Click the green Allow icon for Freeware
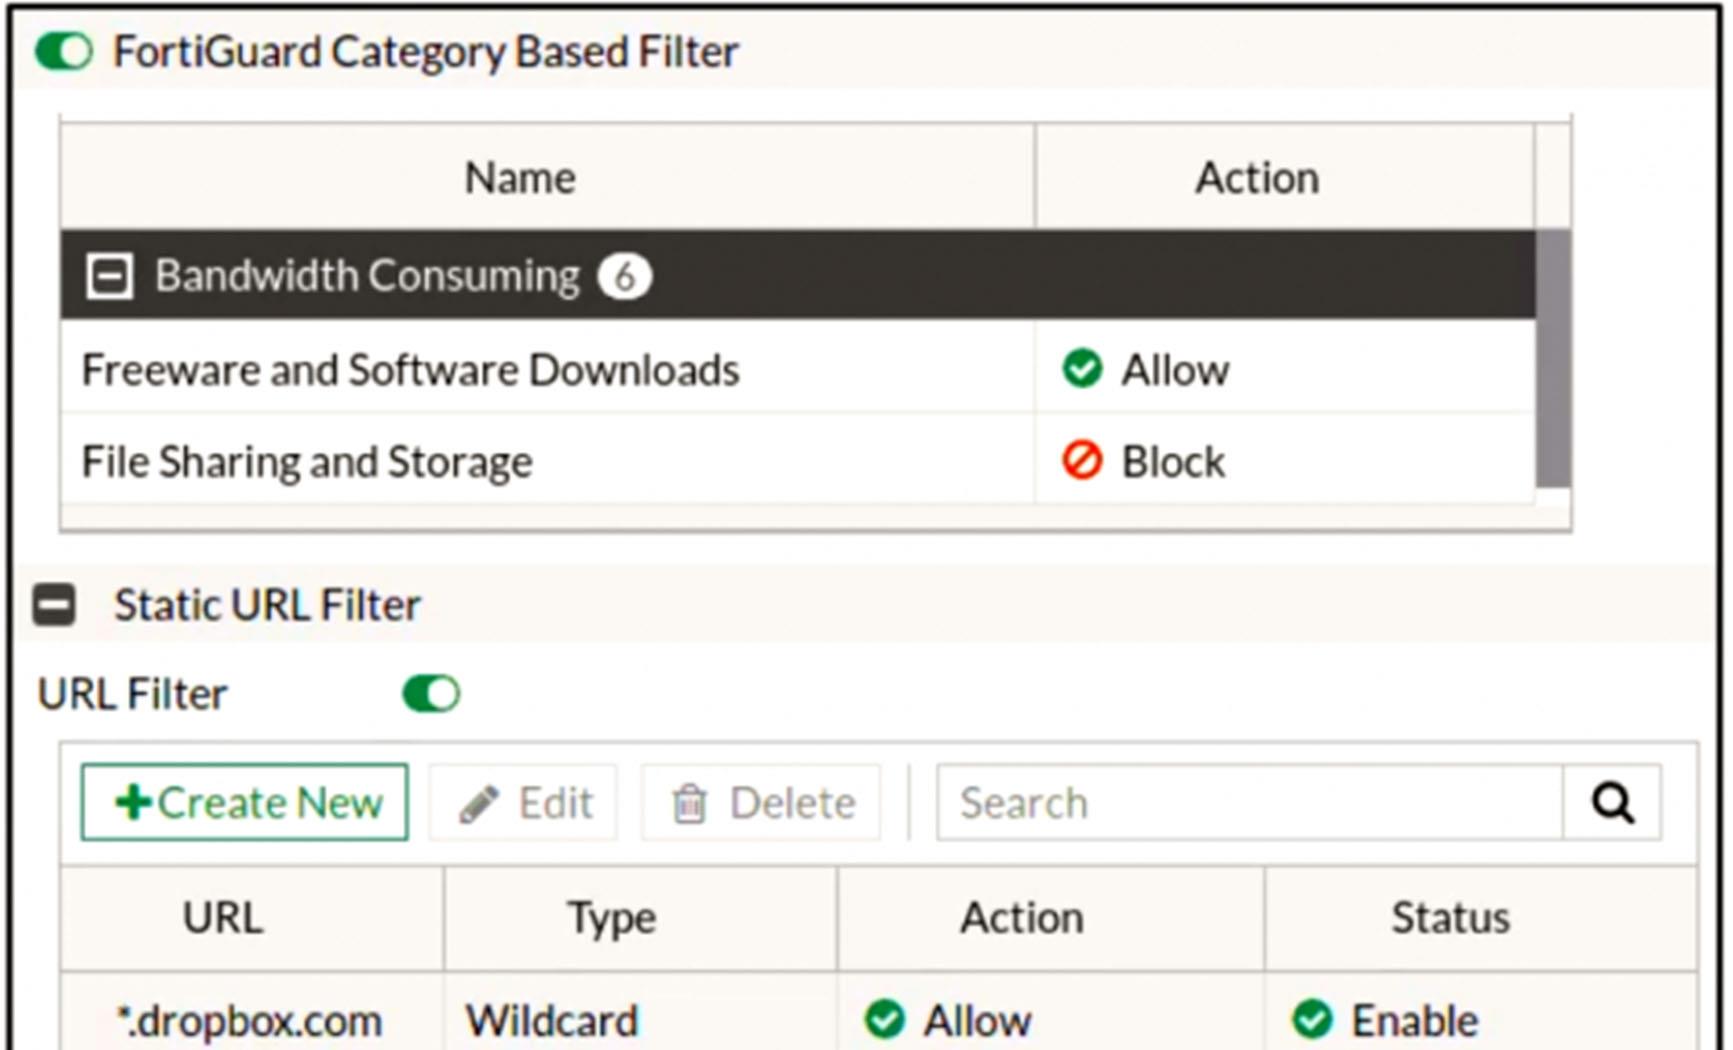Screen dimensions: 1733x1050 click(x=1082, y=369)
